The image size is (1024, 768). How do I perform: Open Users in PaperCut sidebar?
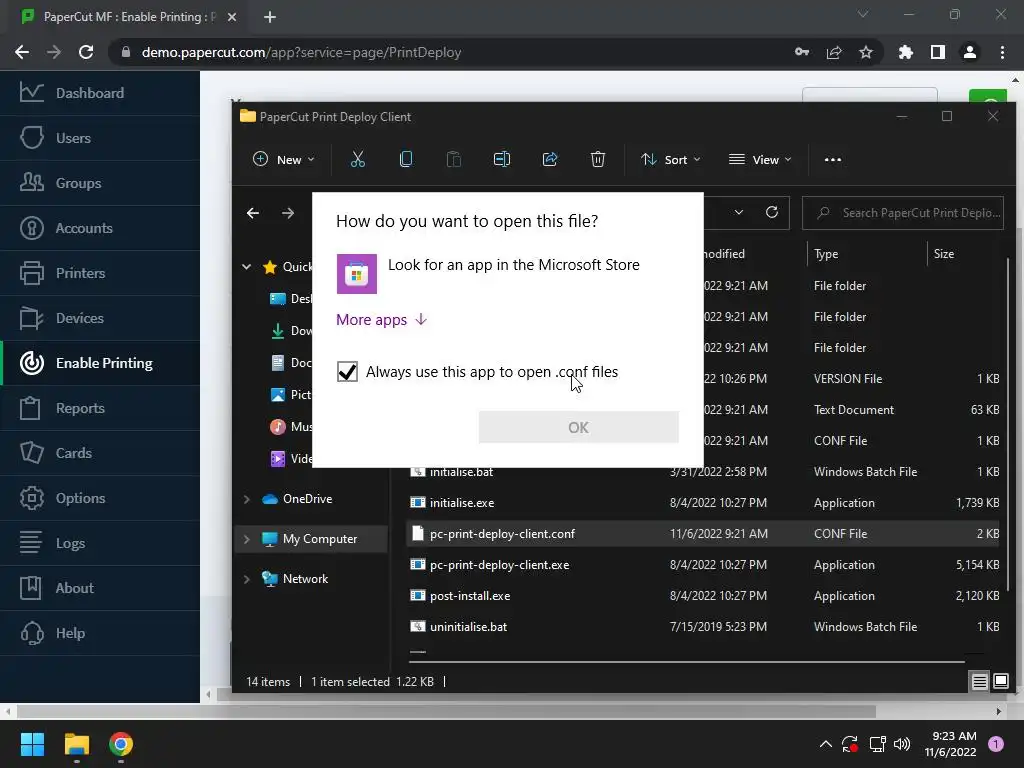pos(100,138)
